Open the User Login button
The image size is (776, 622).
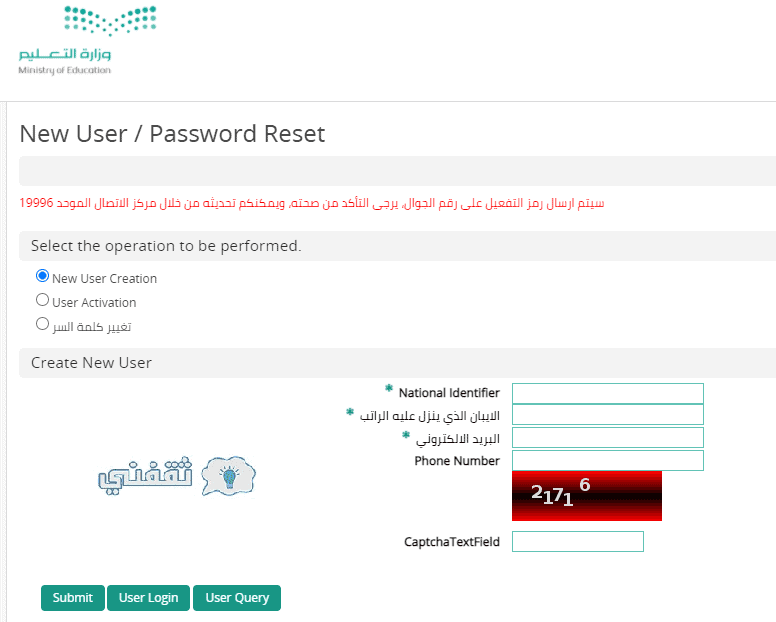(148, 598)
